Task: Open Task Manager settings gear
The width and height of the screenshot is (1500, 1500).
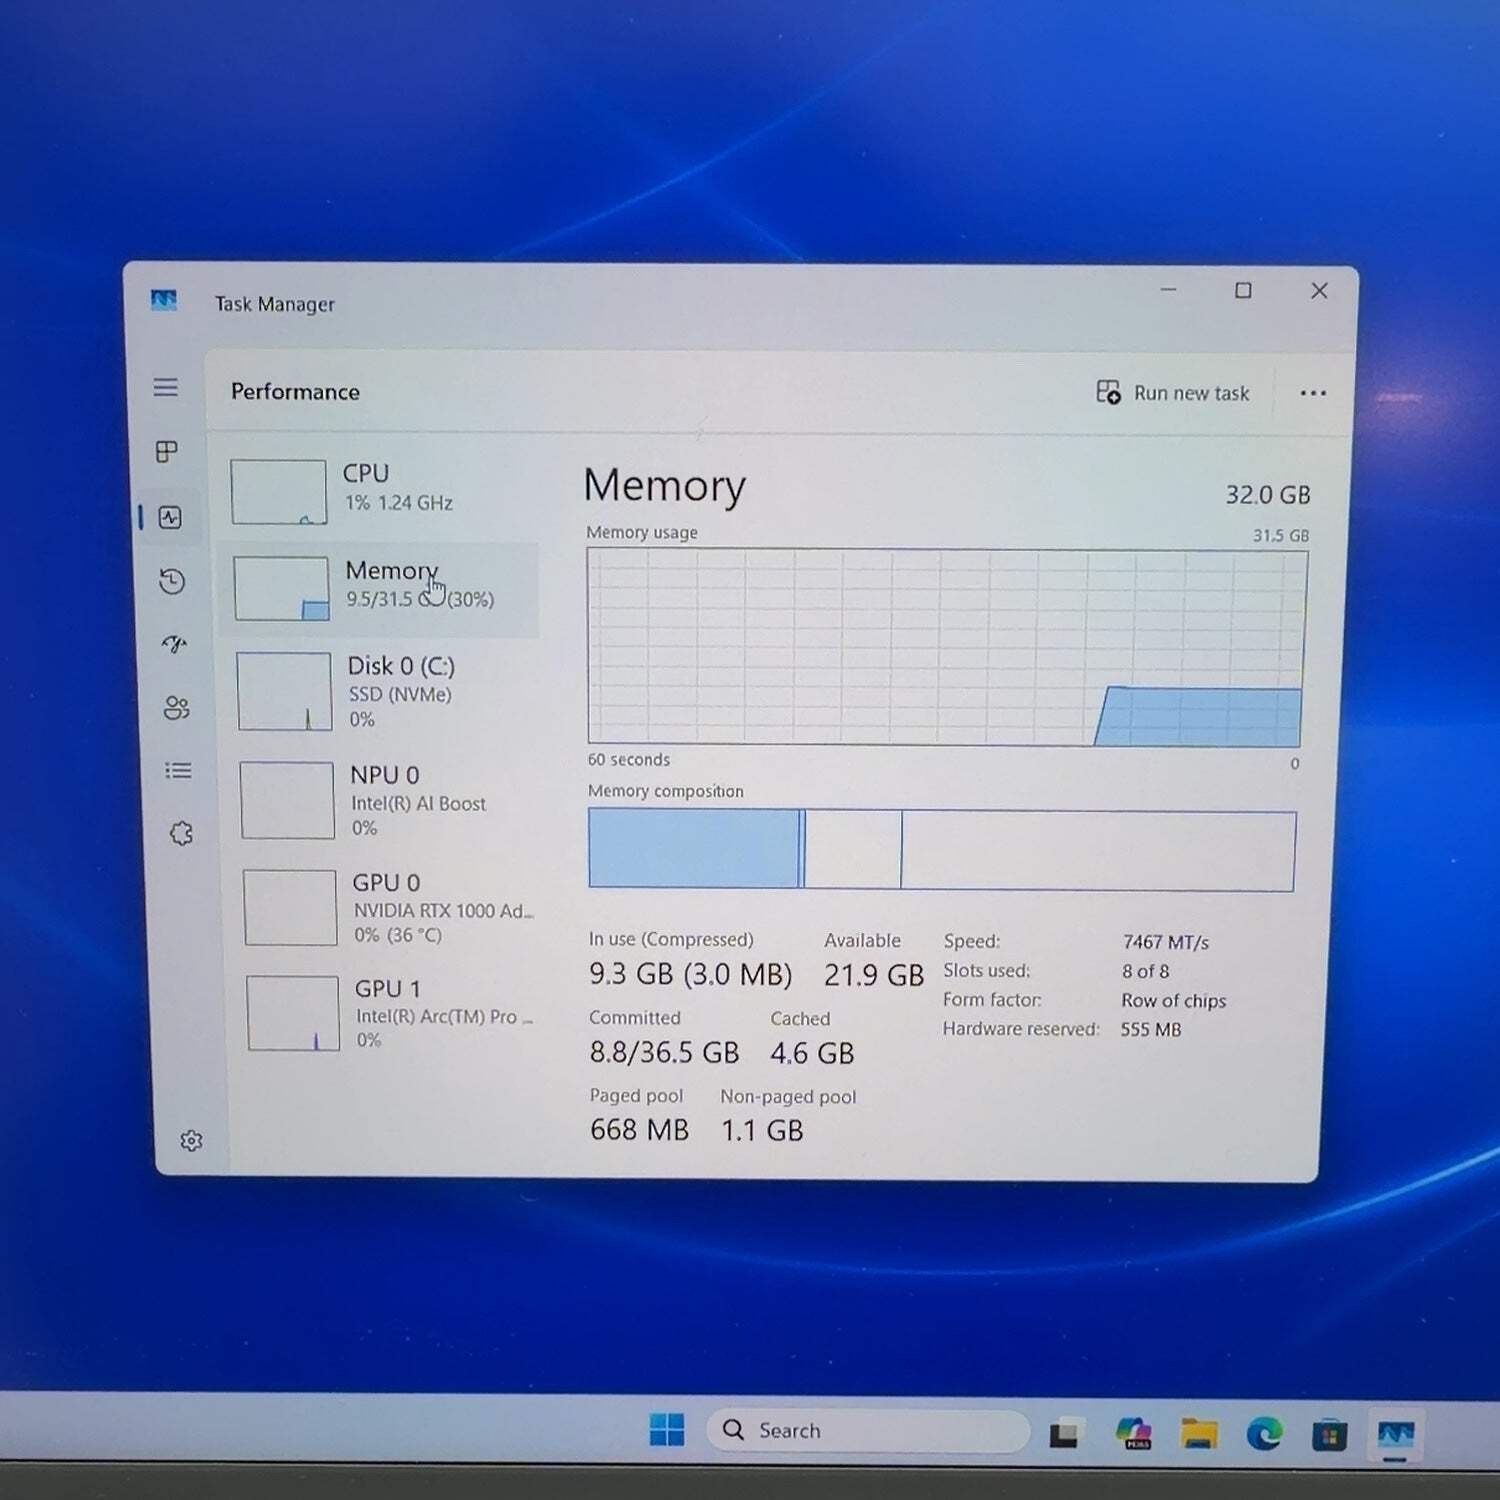Action: (191, 1141)
